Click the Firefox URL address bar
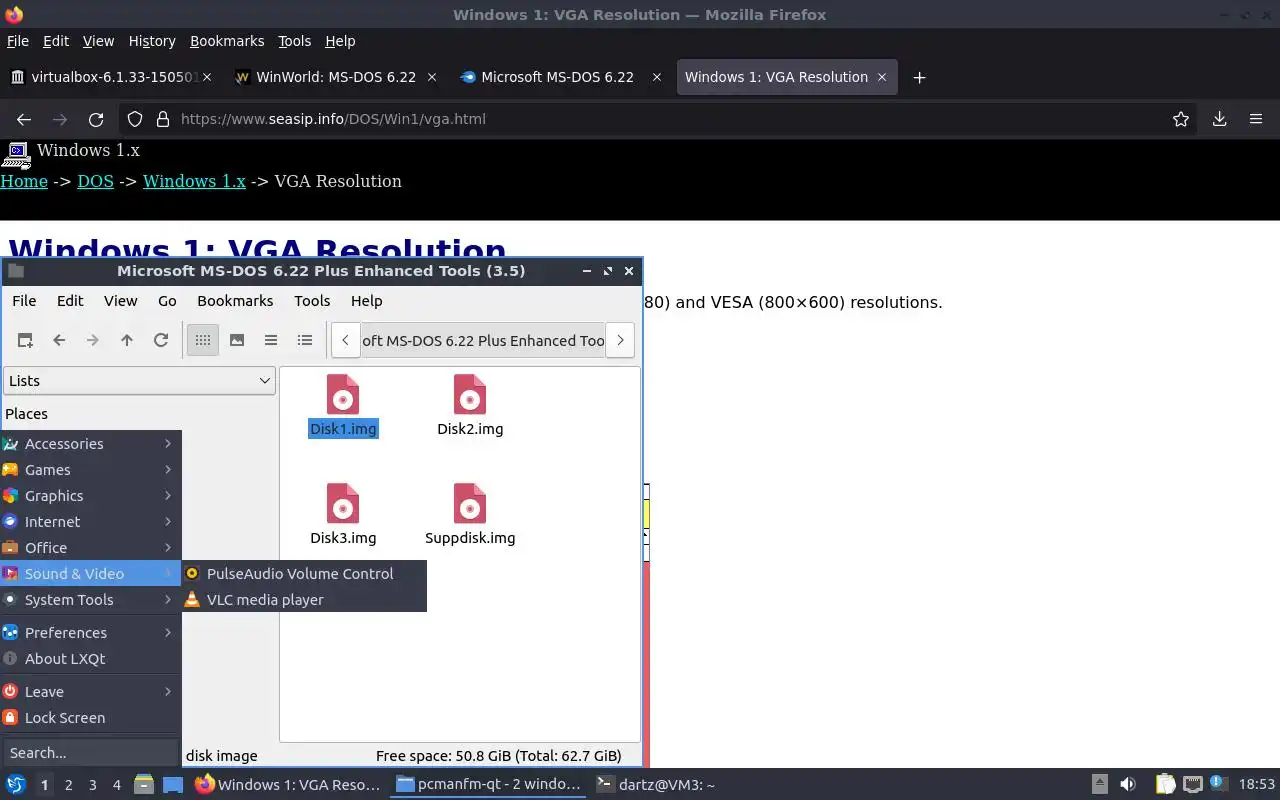1280x800 pixels. pos(660,119)
